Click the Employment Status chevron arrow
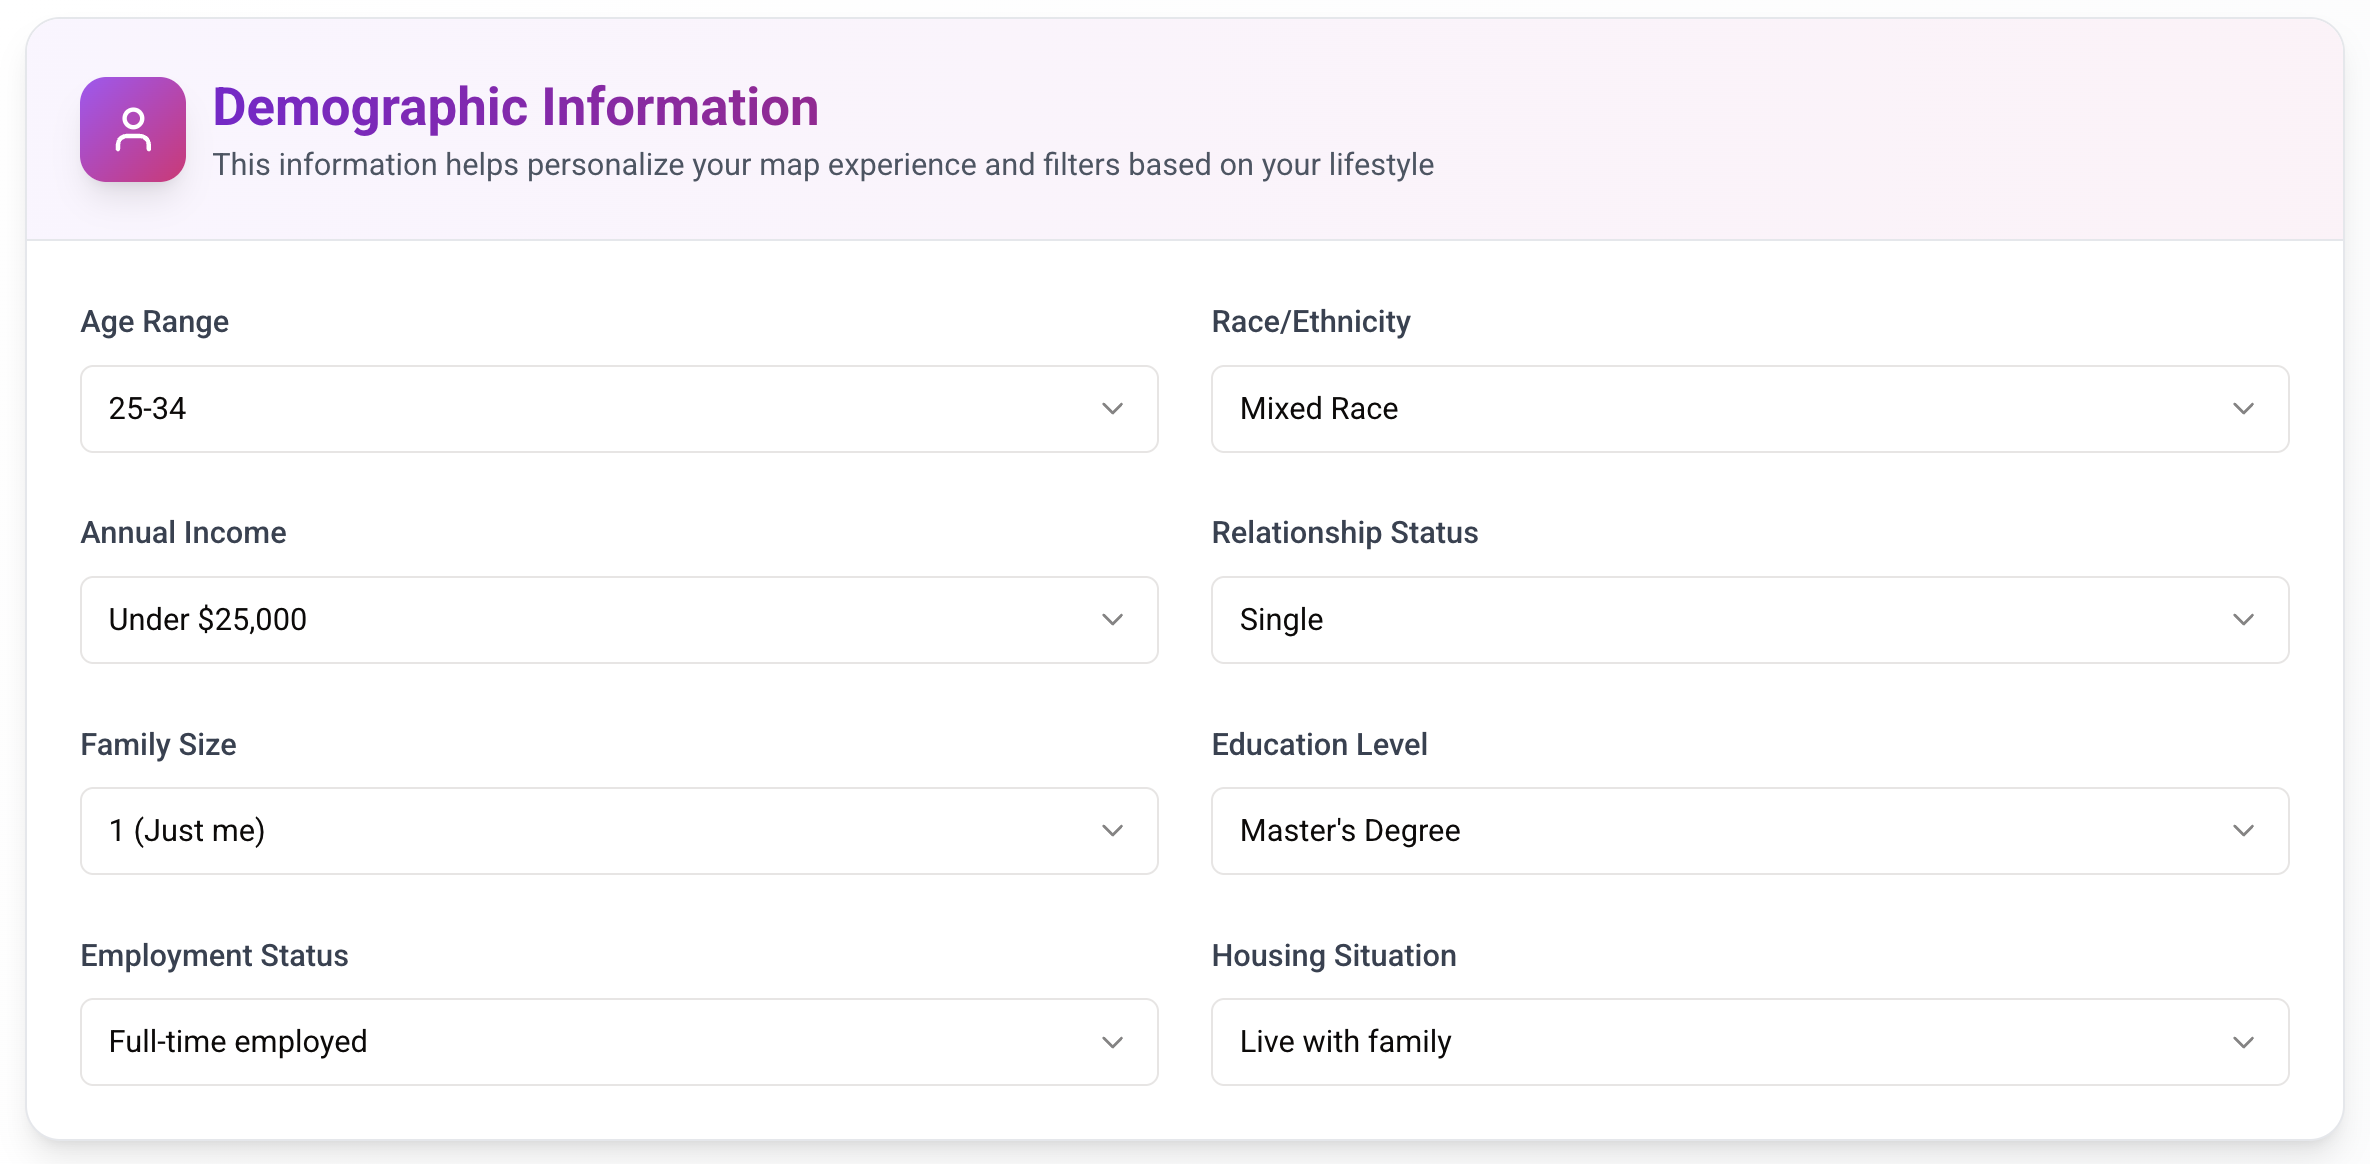 pyautogui.click(x=1112, y=1042)
